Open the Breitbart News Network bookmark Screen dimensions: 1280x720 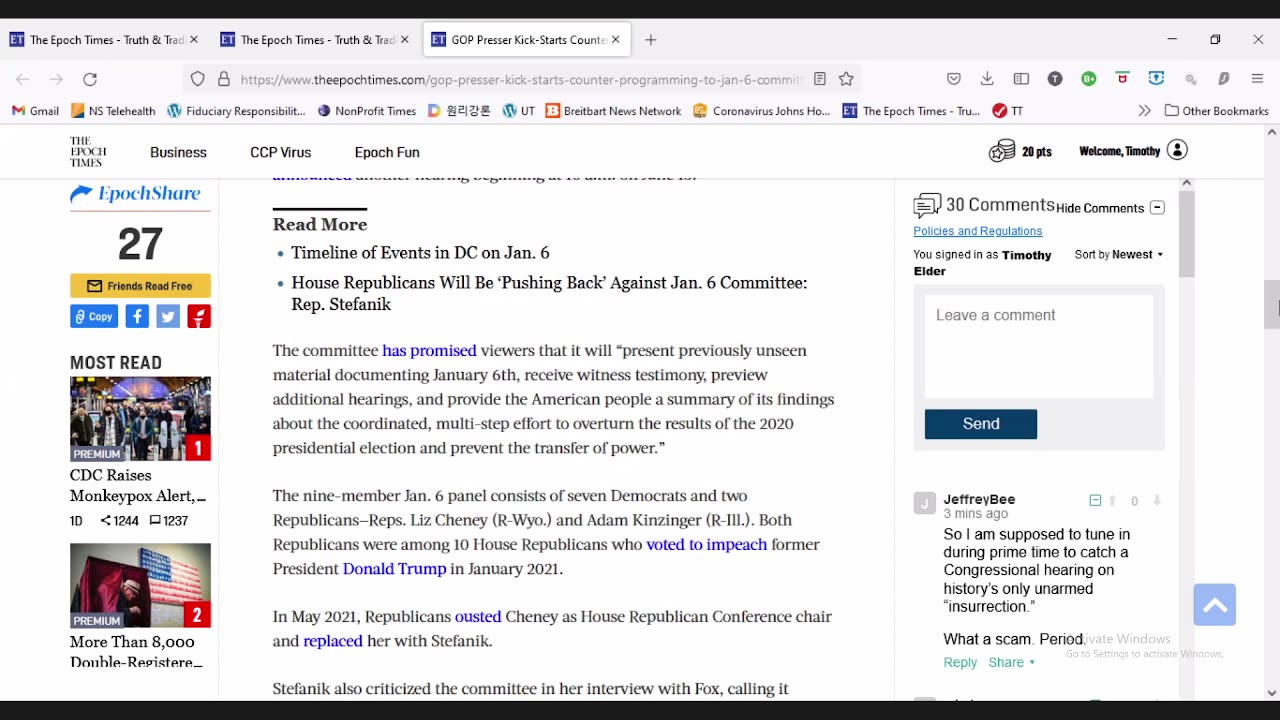point(613,111)
